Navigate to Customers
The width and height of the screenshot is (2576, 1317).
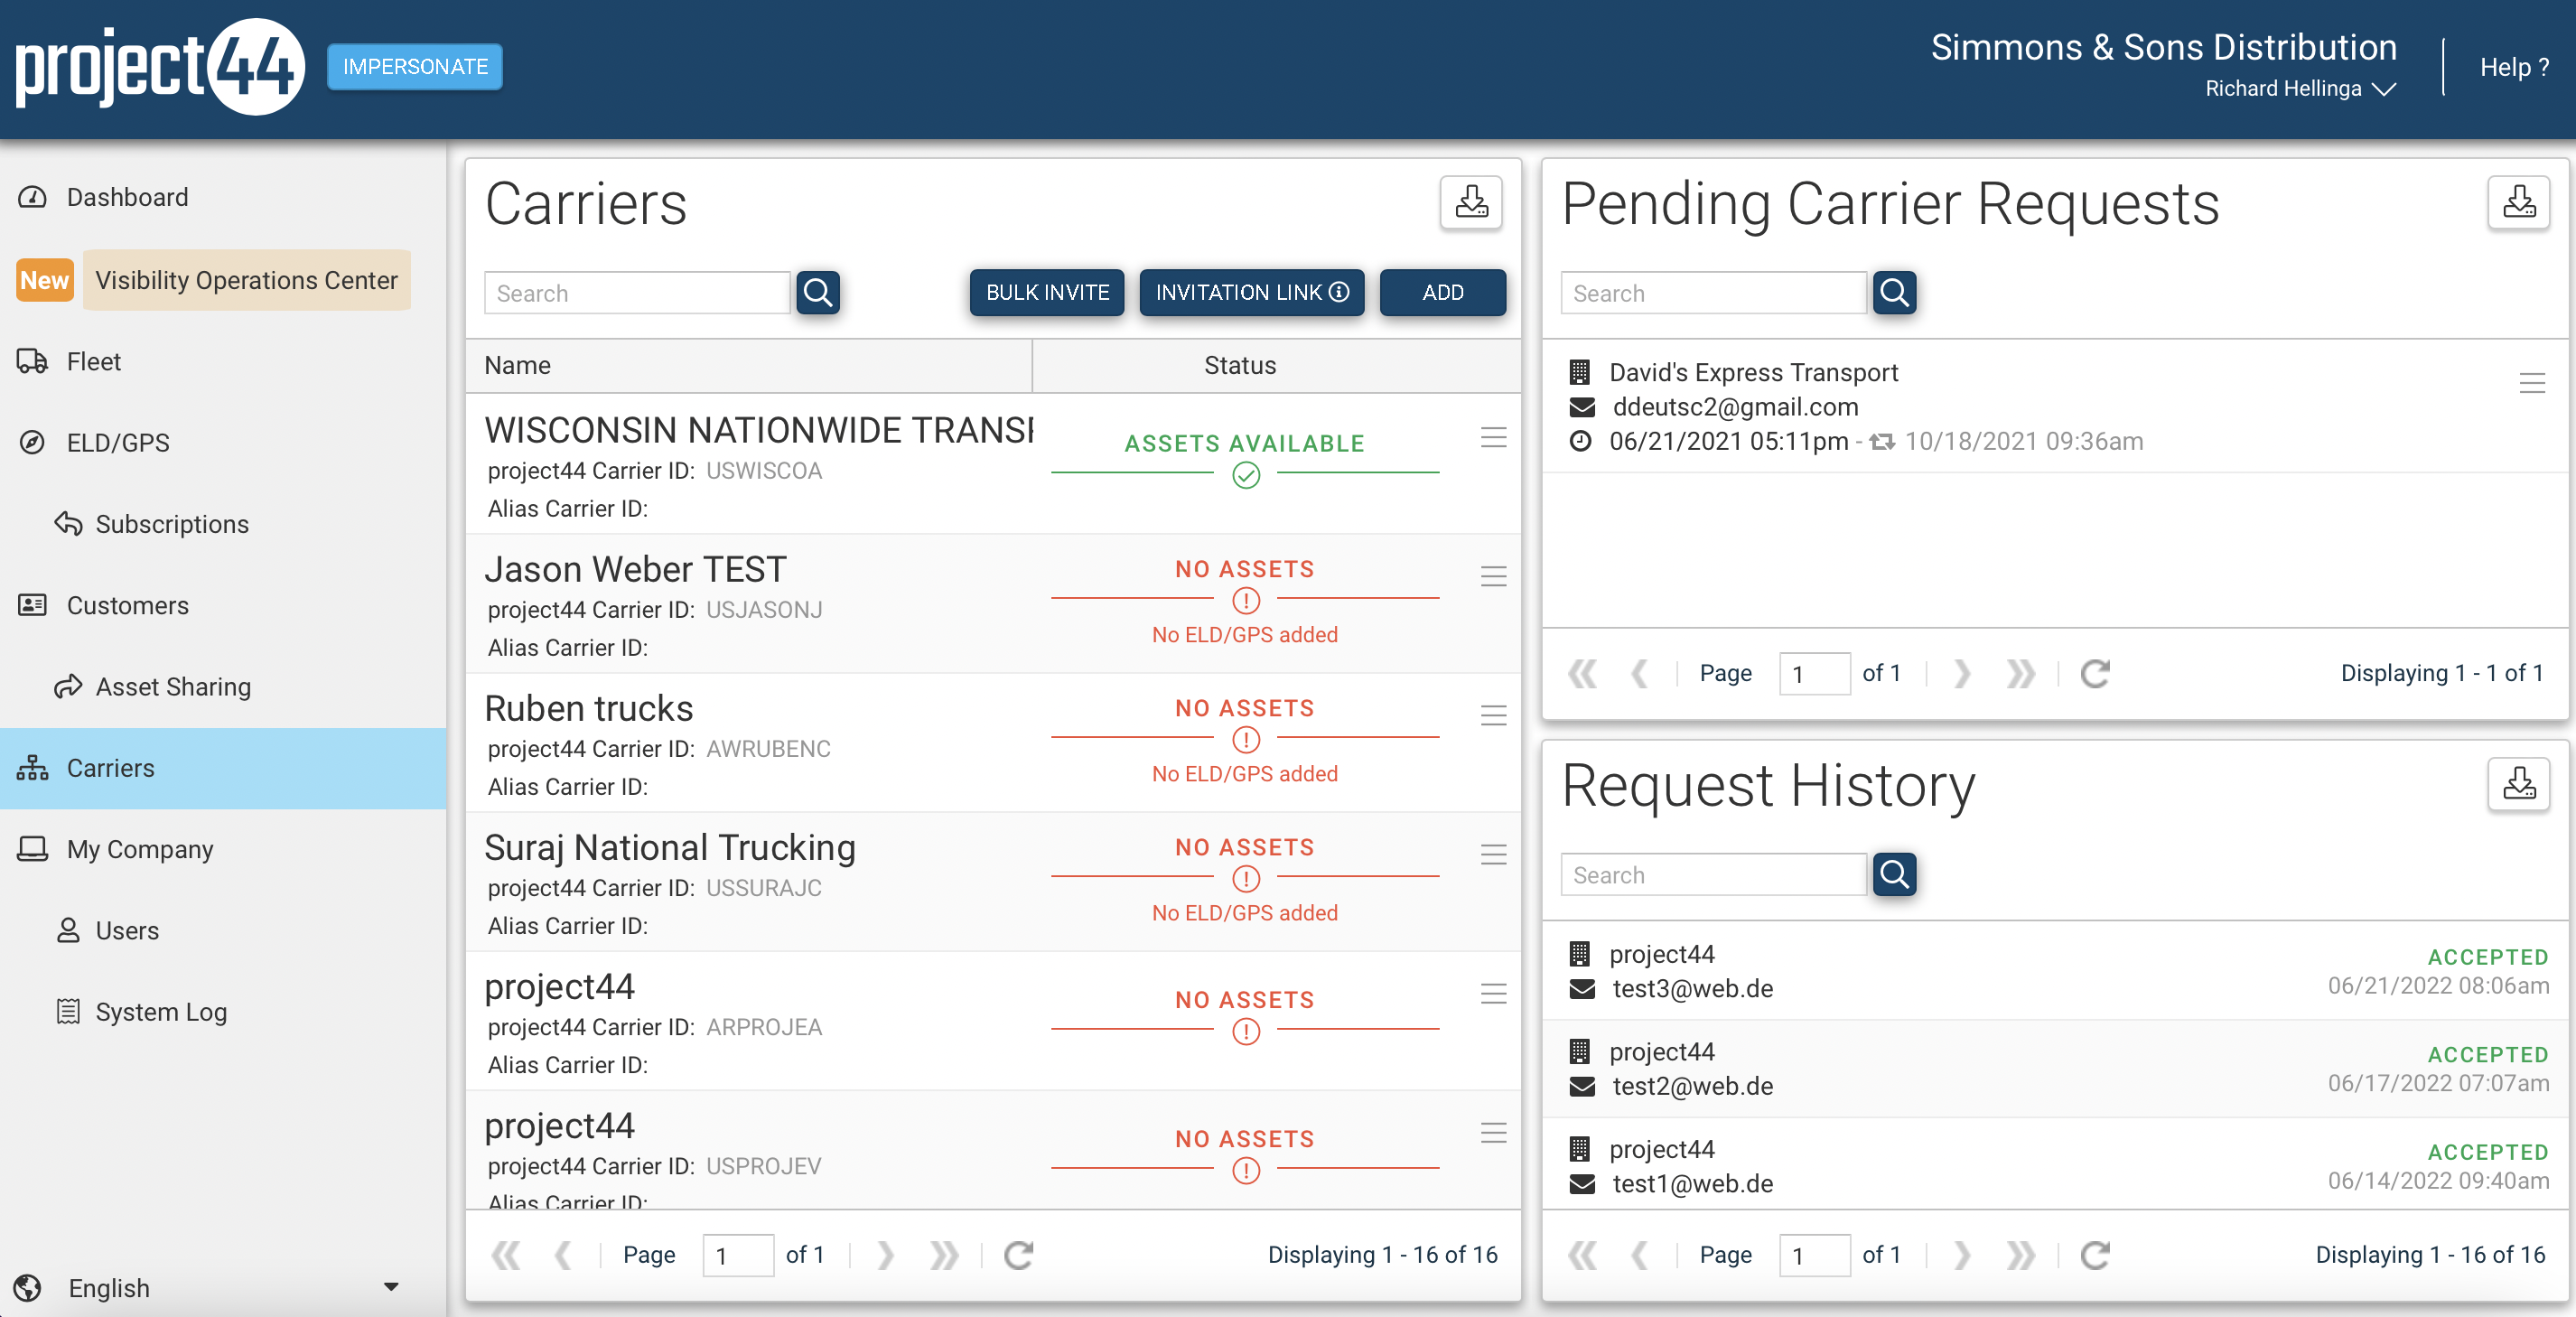[223, 605]
